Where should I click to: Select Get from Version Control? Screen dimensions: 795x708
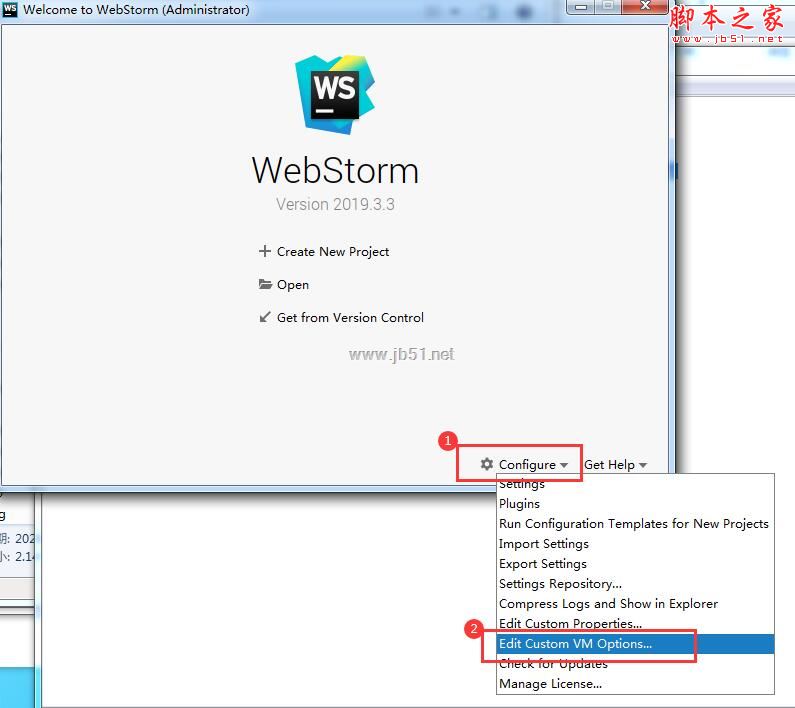(x=350, y=317)
